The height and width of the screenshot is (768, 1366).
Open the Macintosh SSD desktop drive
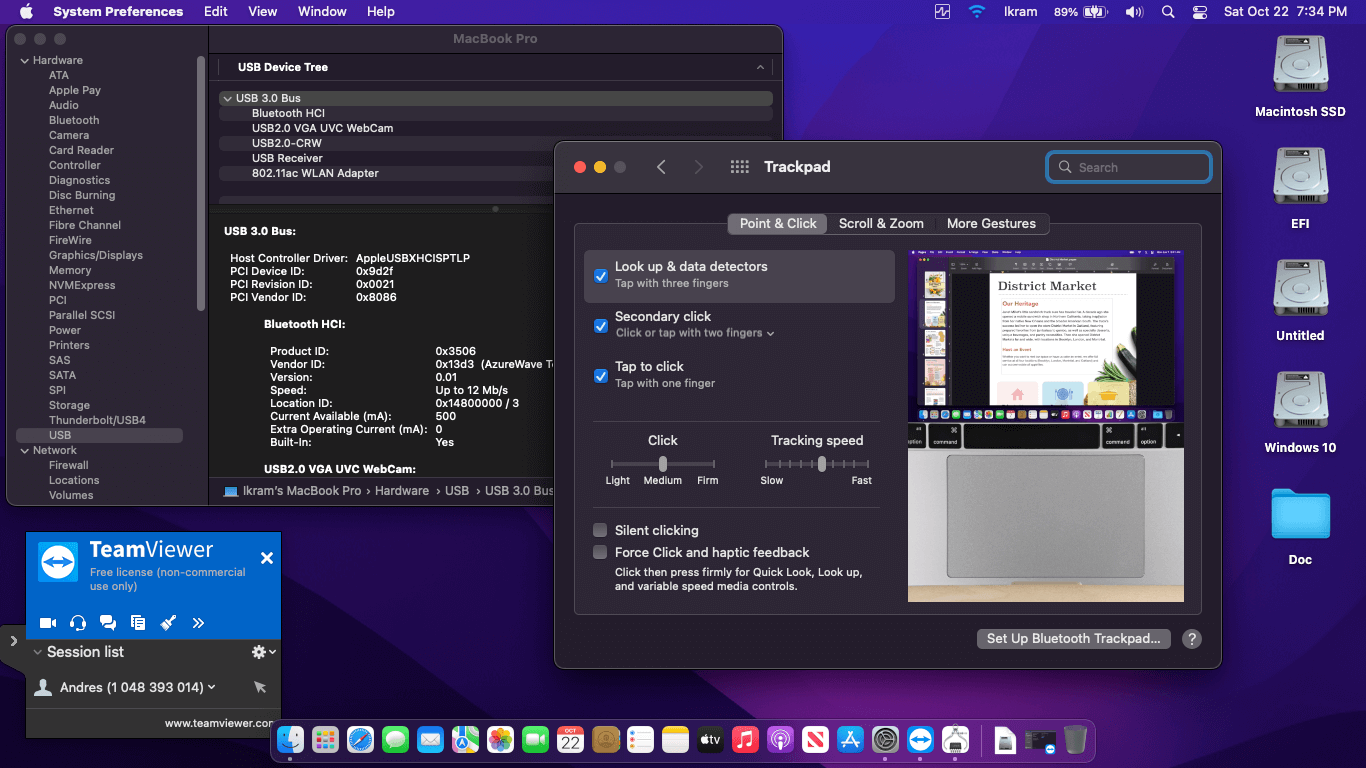point(1300,66)
